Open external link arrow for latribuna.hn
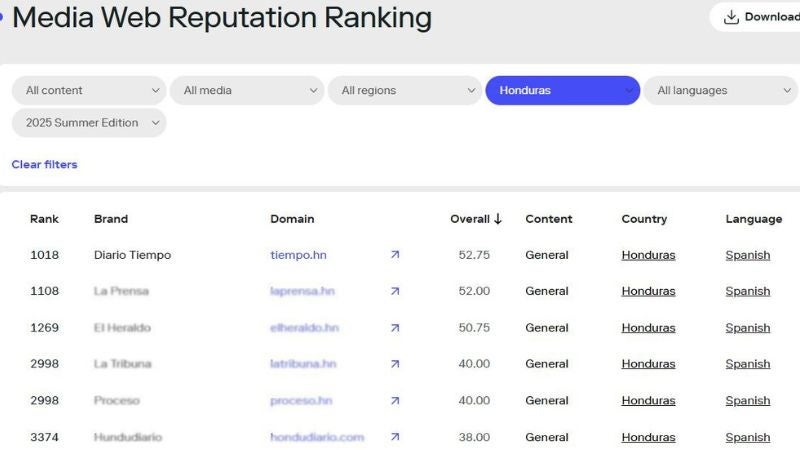Screen dimensions: 800x450 coord(395,364)
